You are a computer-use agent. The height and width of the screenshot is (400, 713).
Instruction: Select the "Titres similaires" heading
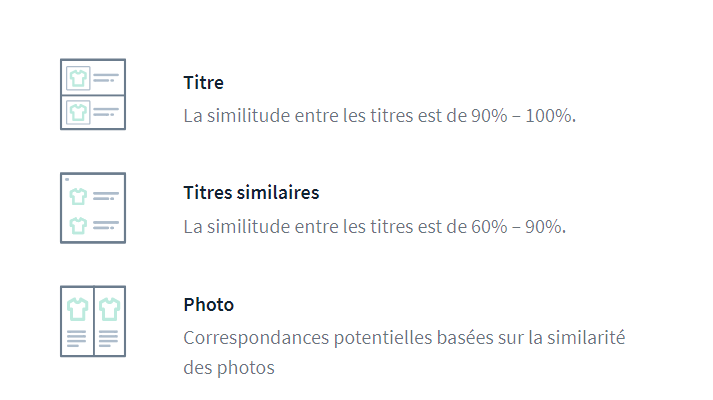[251, 193]
